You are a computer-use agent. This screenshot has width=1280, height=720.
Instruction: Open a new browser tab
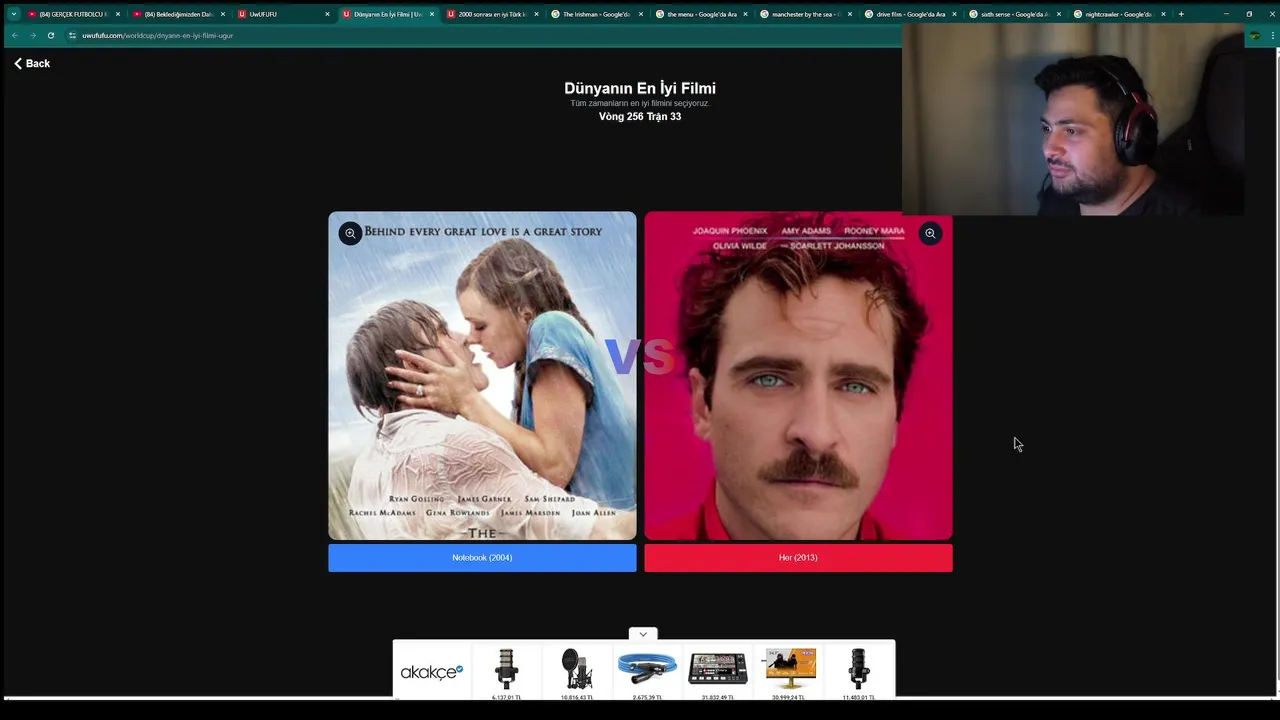tap(1181, 14)
